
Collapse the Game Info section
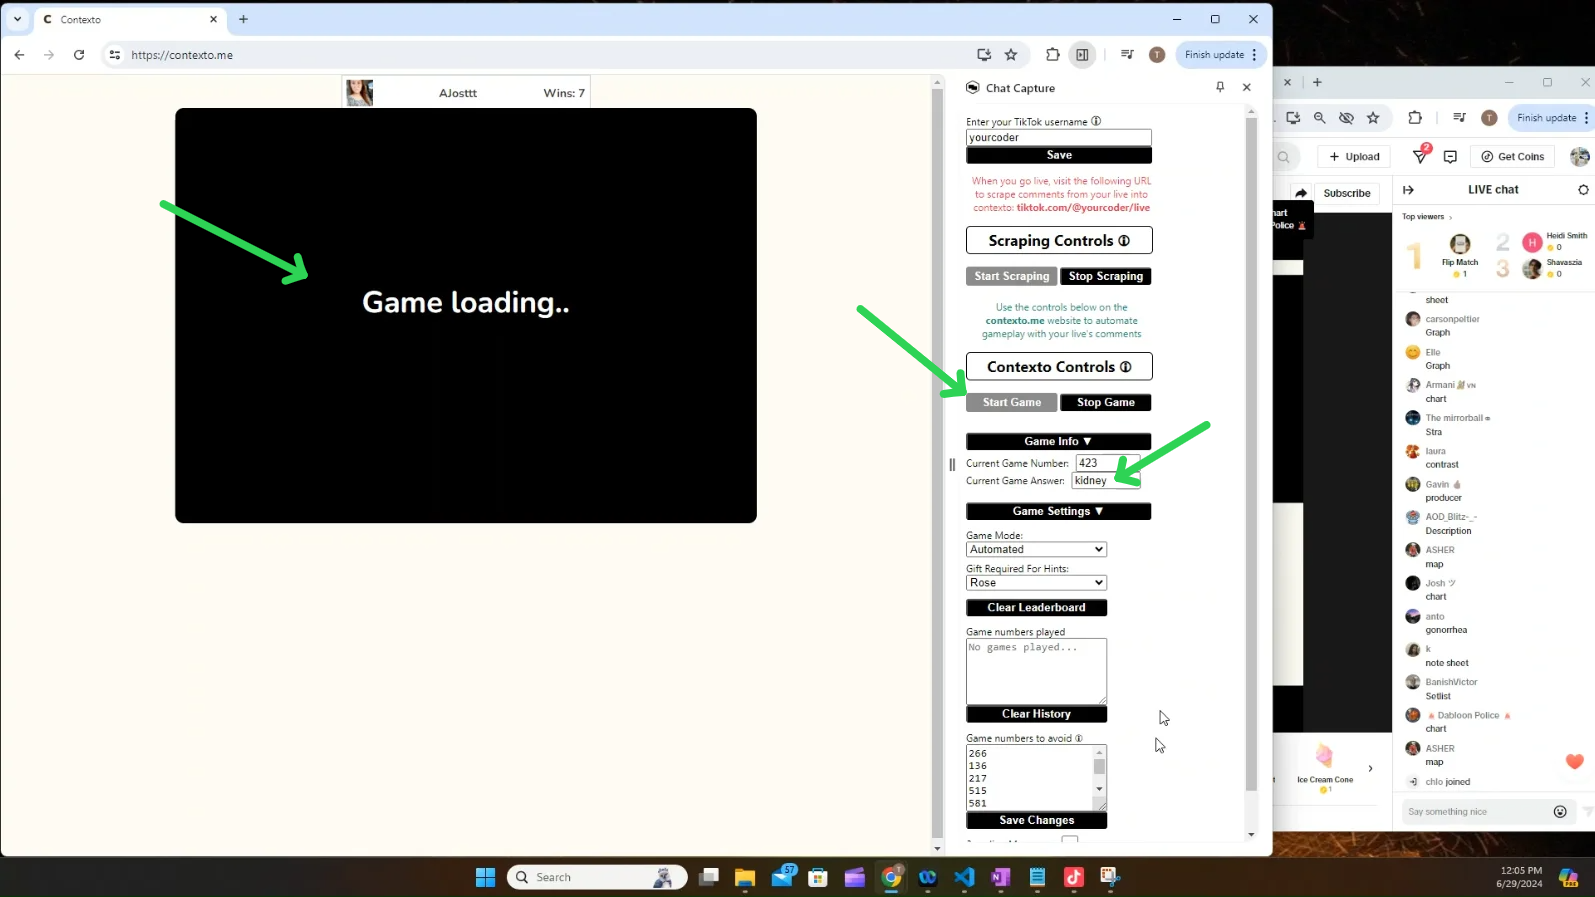click(1058, 441)
